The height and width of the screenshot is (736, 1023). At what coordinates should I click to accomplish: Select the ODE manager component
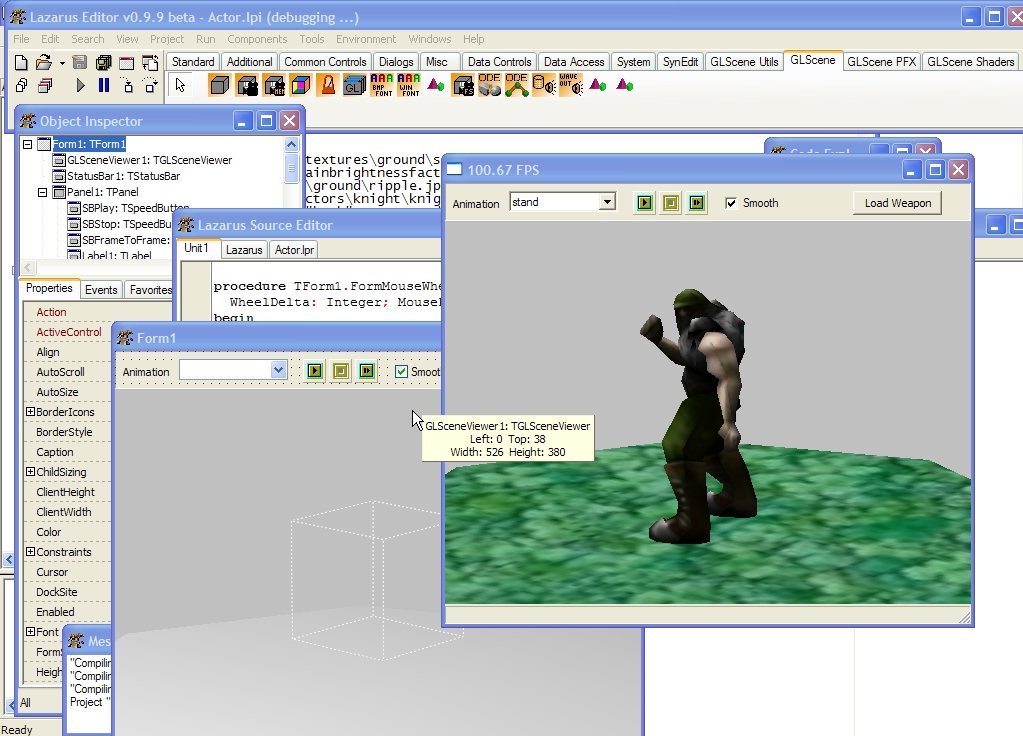tap(489, 85)
